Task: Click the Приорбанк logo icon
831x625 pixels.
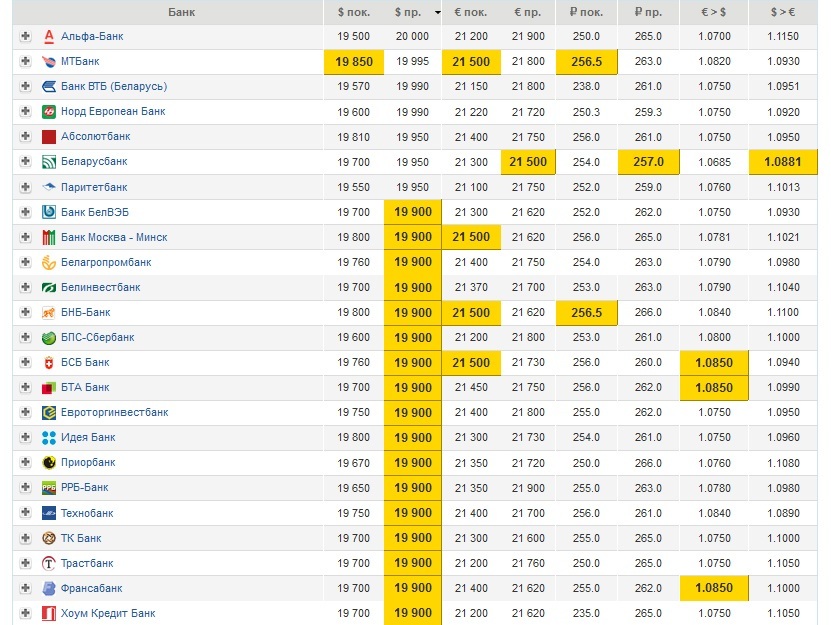Action: tap(49, 463)
